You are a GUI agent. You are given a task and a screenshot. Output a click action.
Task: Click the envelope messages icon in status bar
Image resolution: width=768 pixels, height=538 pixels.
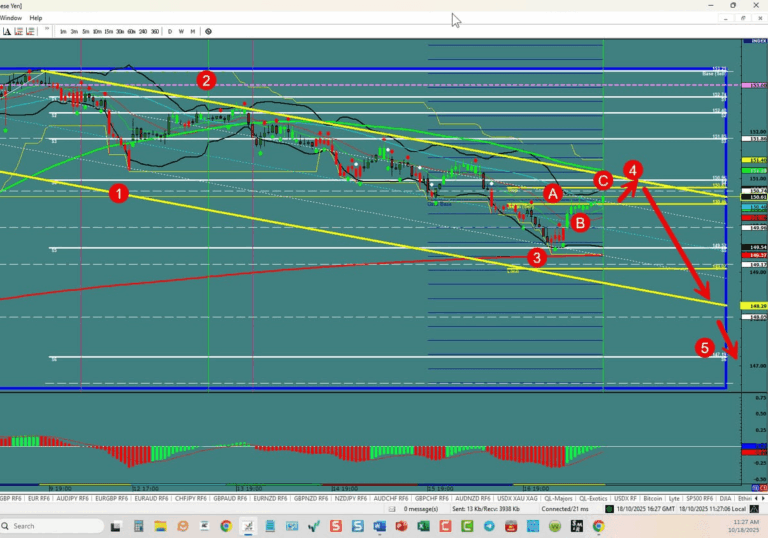[392, 509]
